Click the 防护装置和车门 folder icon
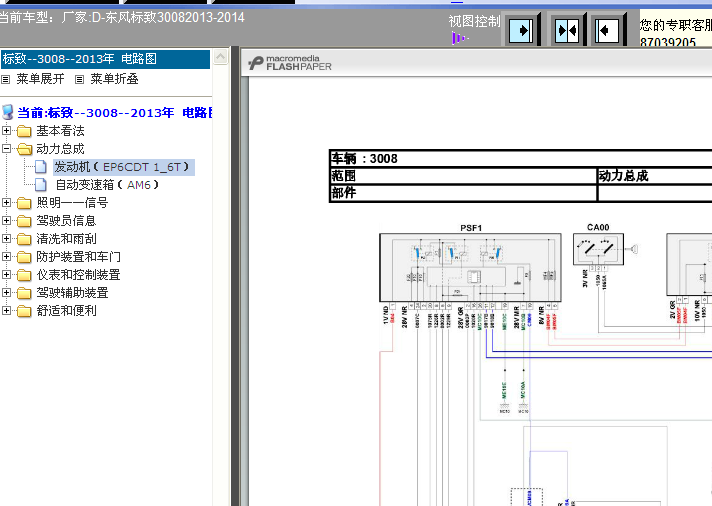 24,257
